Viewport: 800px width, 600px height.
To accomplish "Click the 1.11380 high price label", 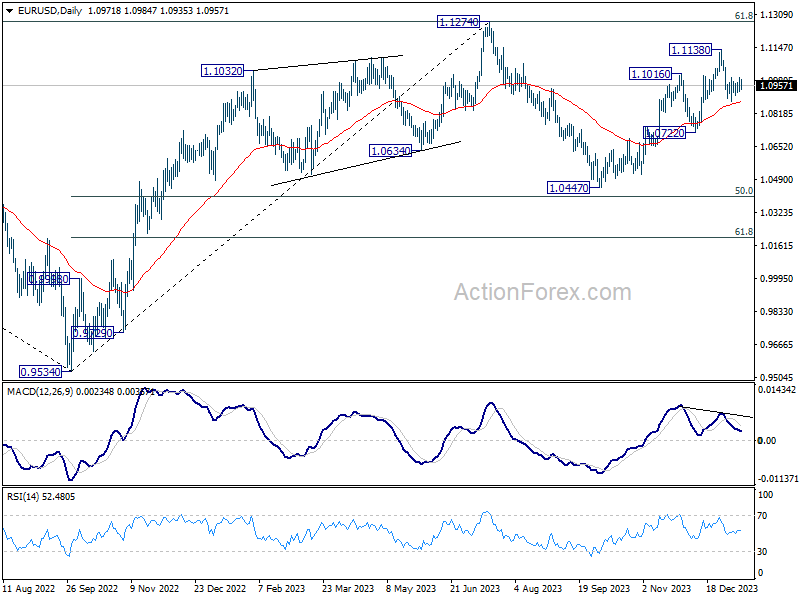I will click(x=690, y=49).
